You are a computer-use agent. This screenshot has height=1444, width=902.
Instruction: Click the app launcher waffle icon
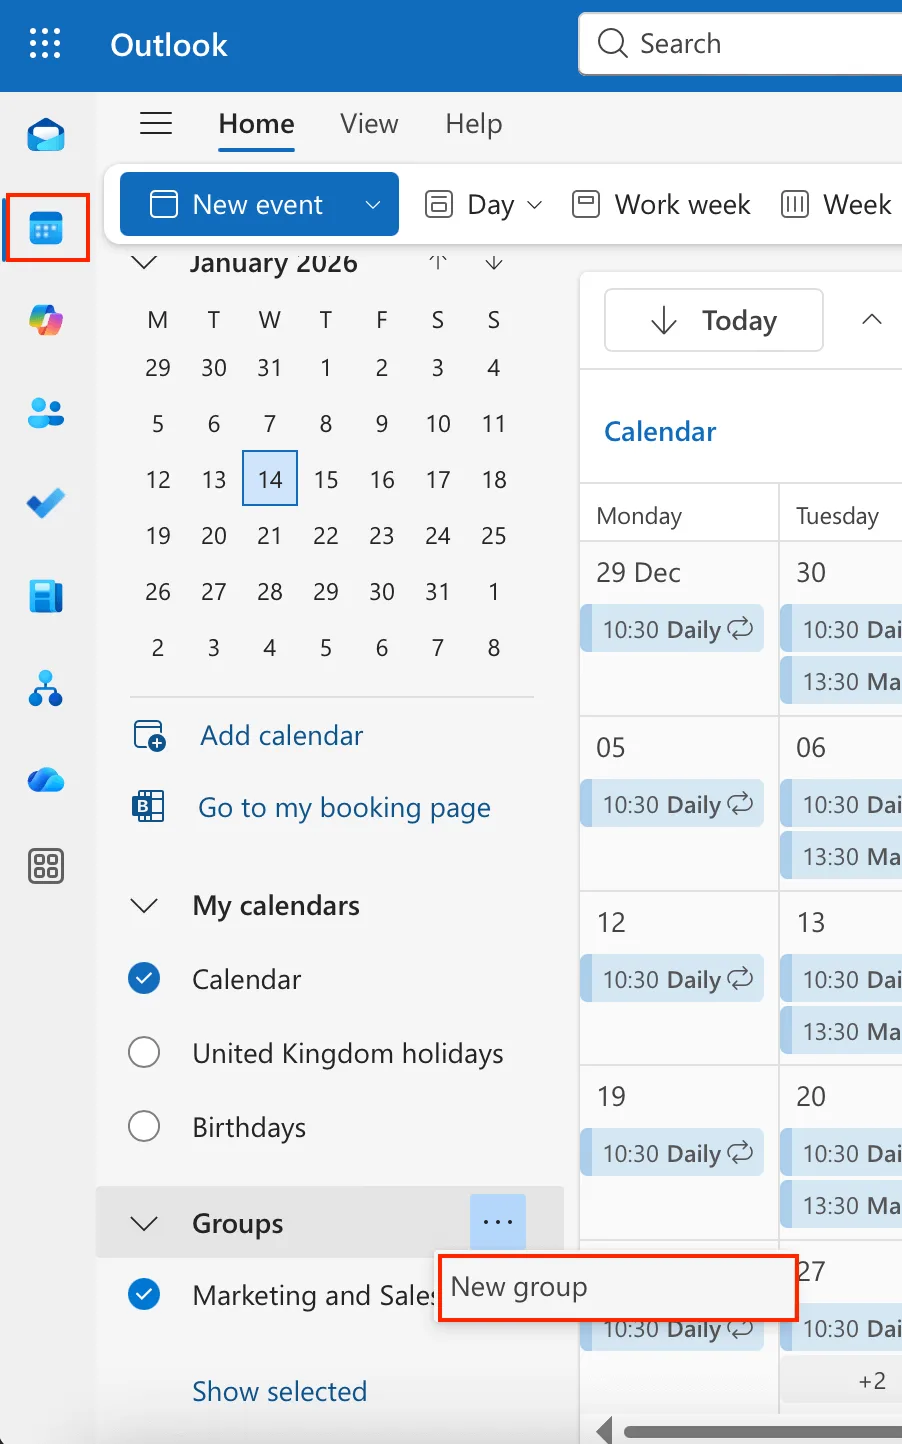pyautogui.click(x=44, y=43)
